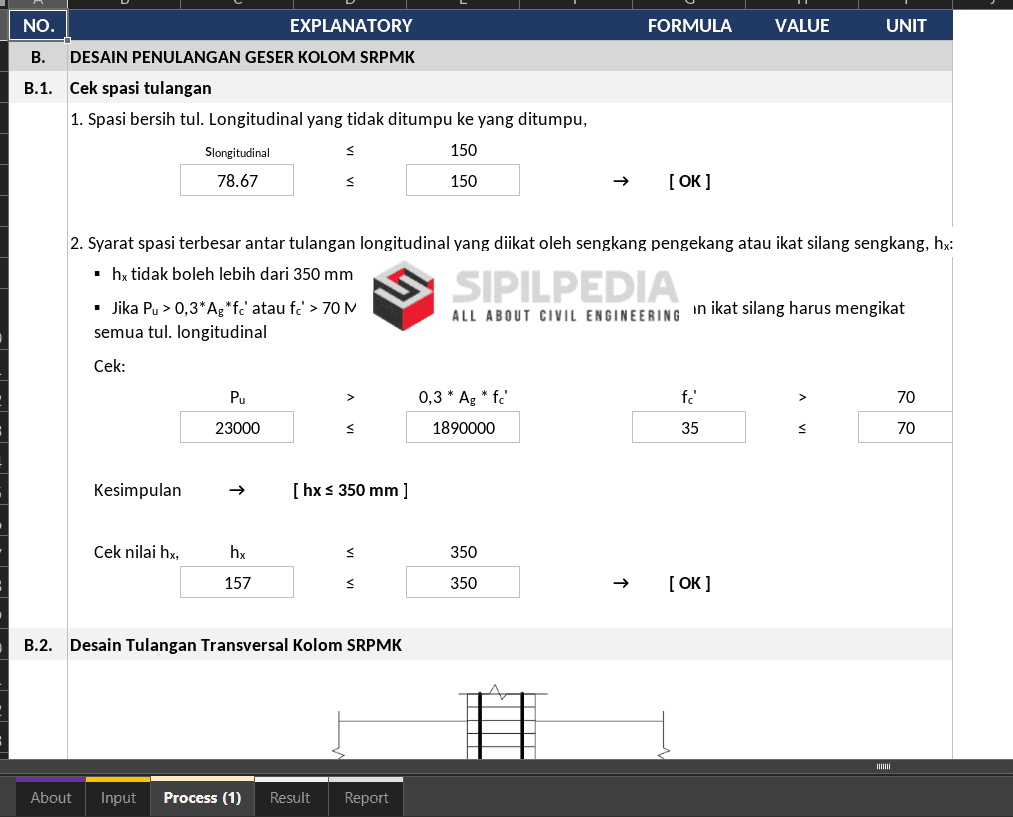This screenshot has height=817, width=1013.
Task: Click the horizontal scrollbar handle
Action: [x=883, y=767]
